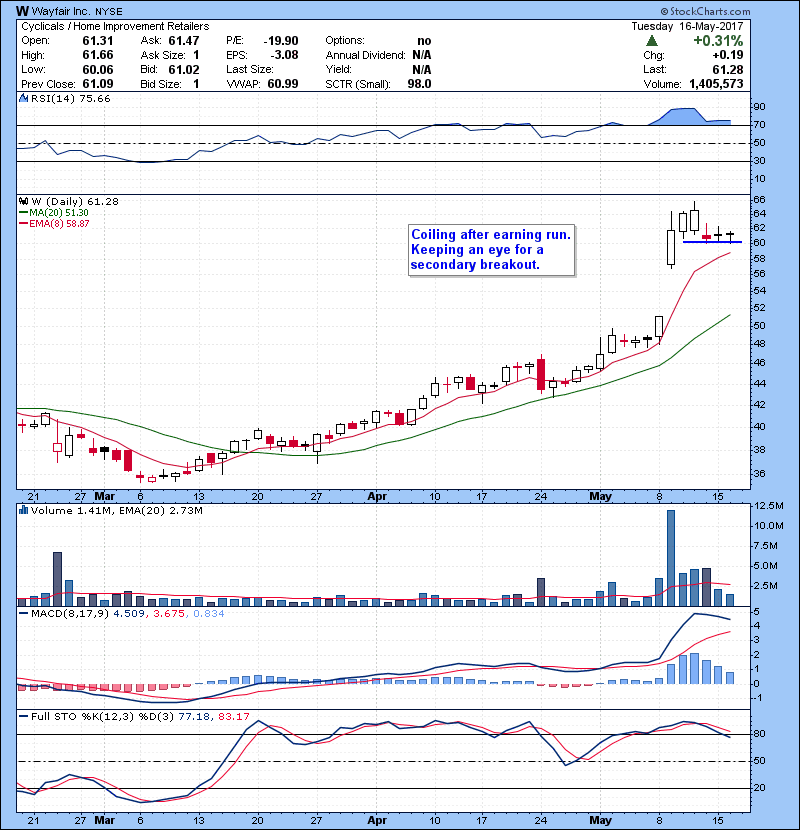The image size is (800, 830).
Task: Click the SCTR (Small) value 98.0
Action: (x=419, y=84)
